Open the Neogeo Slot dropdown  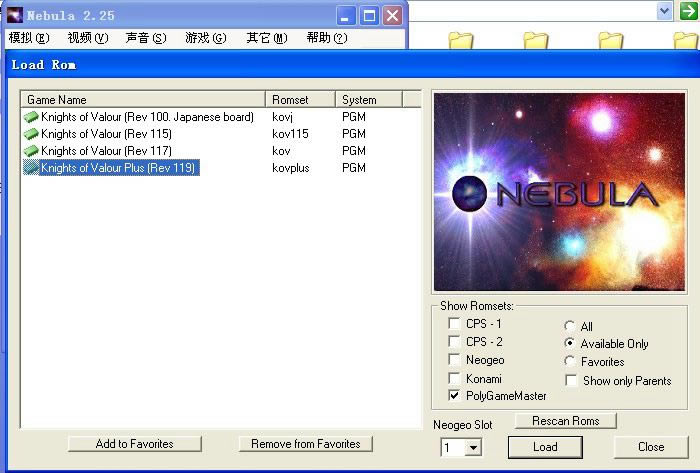coord(473,448)
